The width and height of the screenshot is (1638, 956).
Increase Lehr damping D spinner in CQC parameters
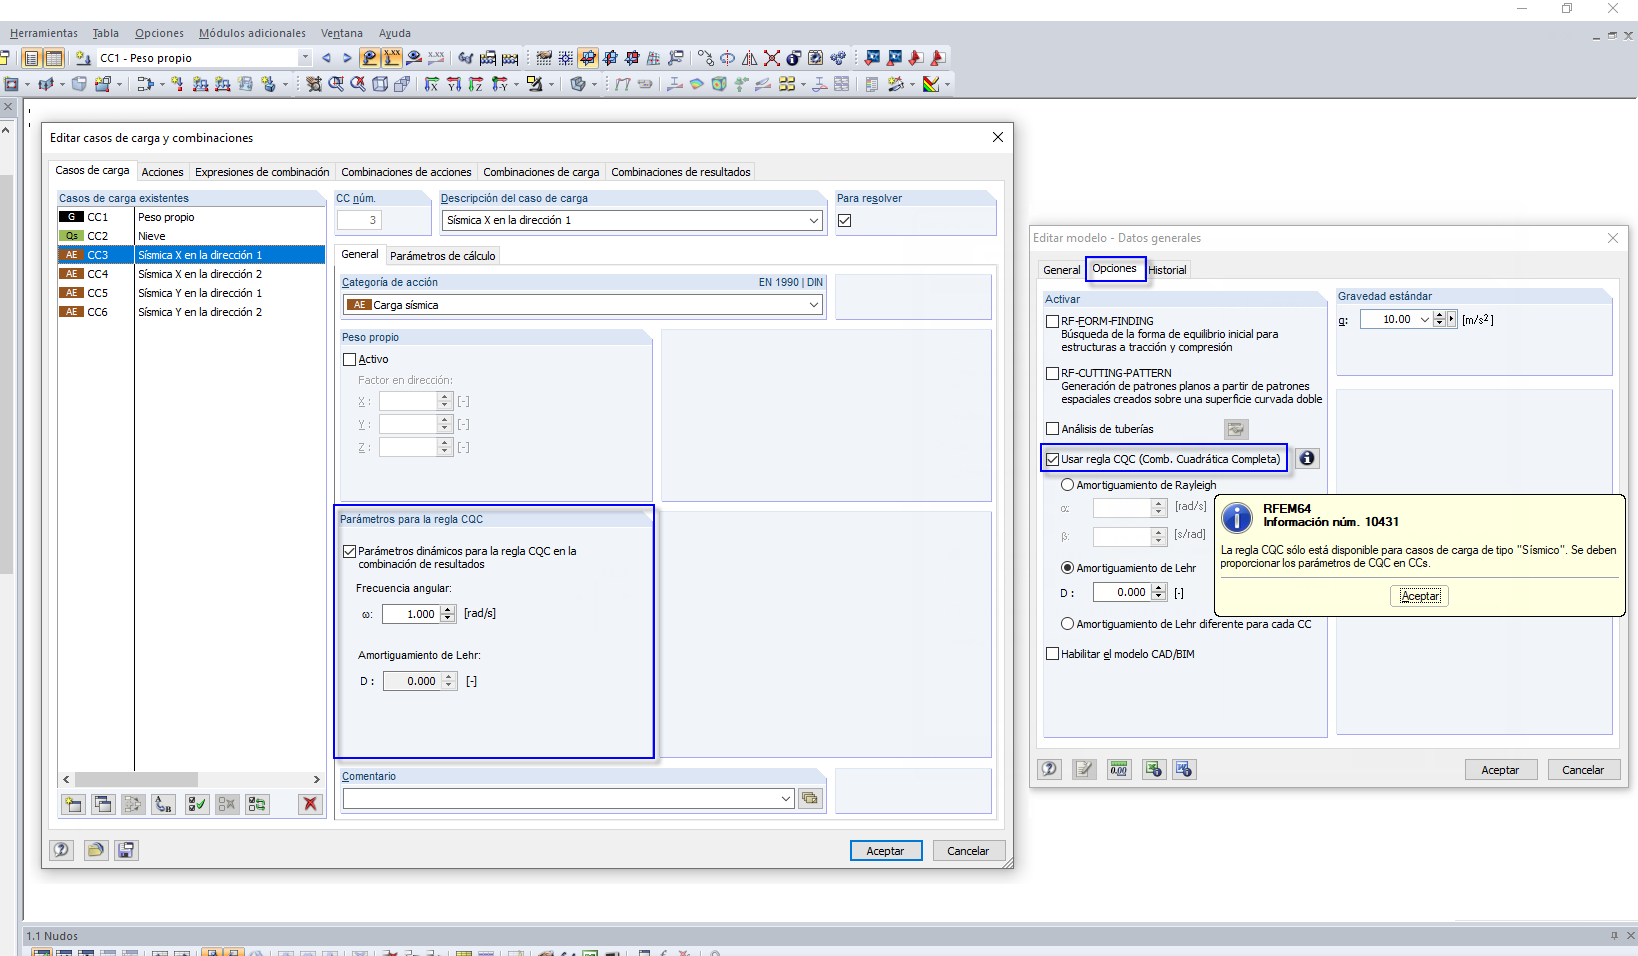click(x=449, y=677)
